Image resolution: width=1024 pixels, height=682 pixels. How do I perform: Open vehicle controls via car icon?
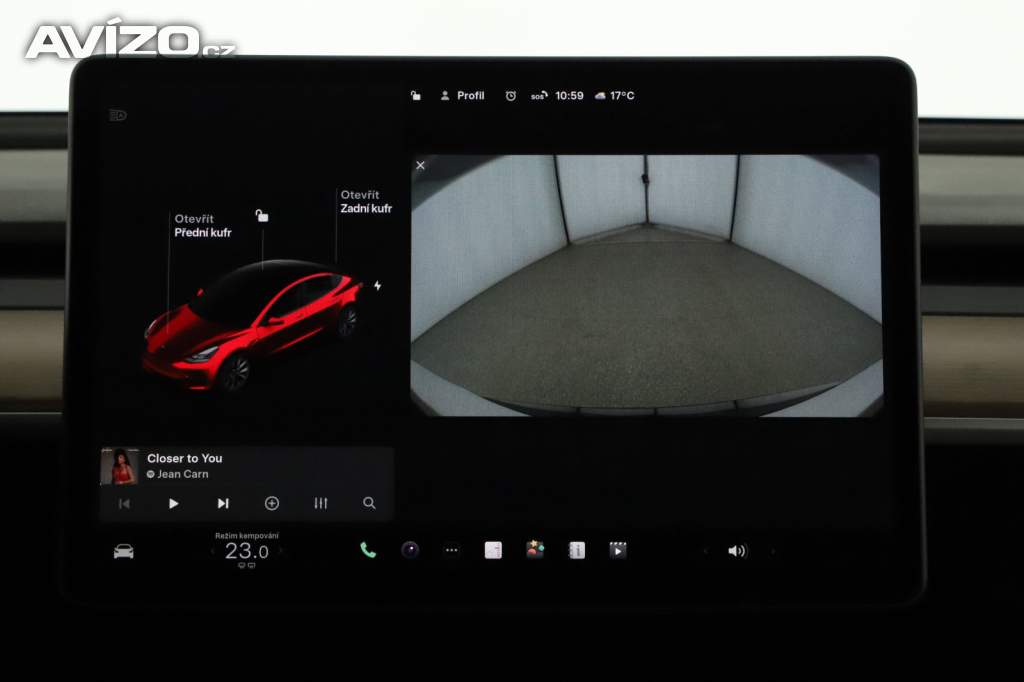124,551
